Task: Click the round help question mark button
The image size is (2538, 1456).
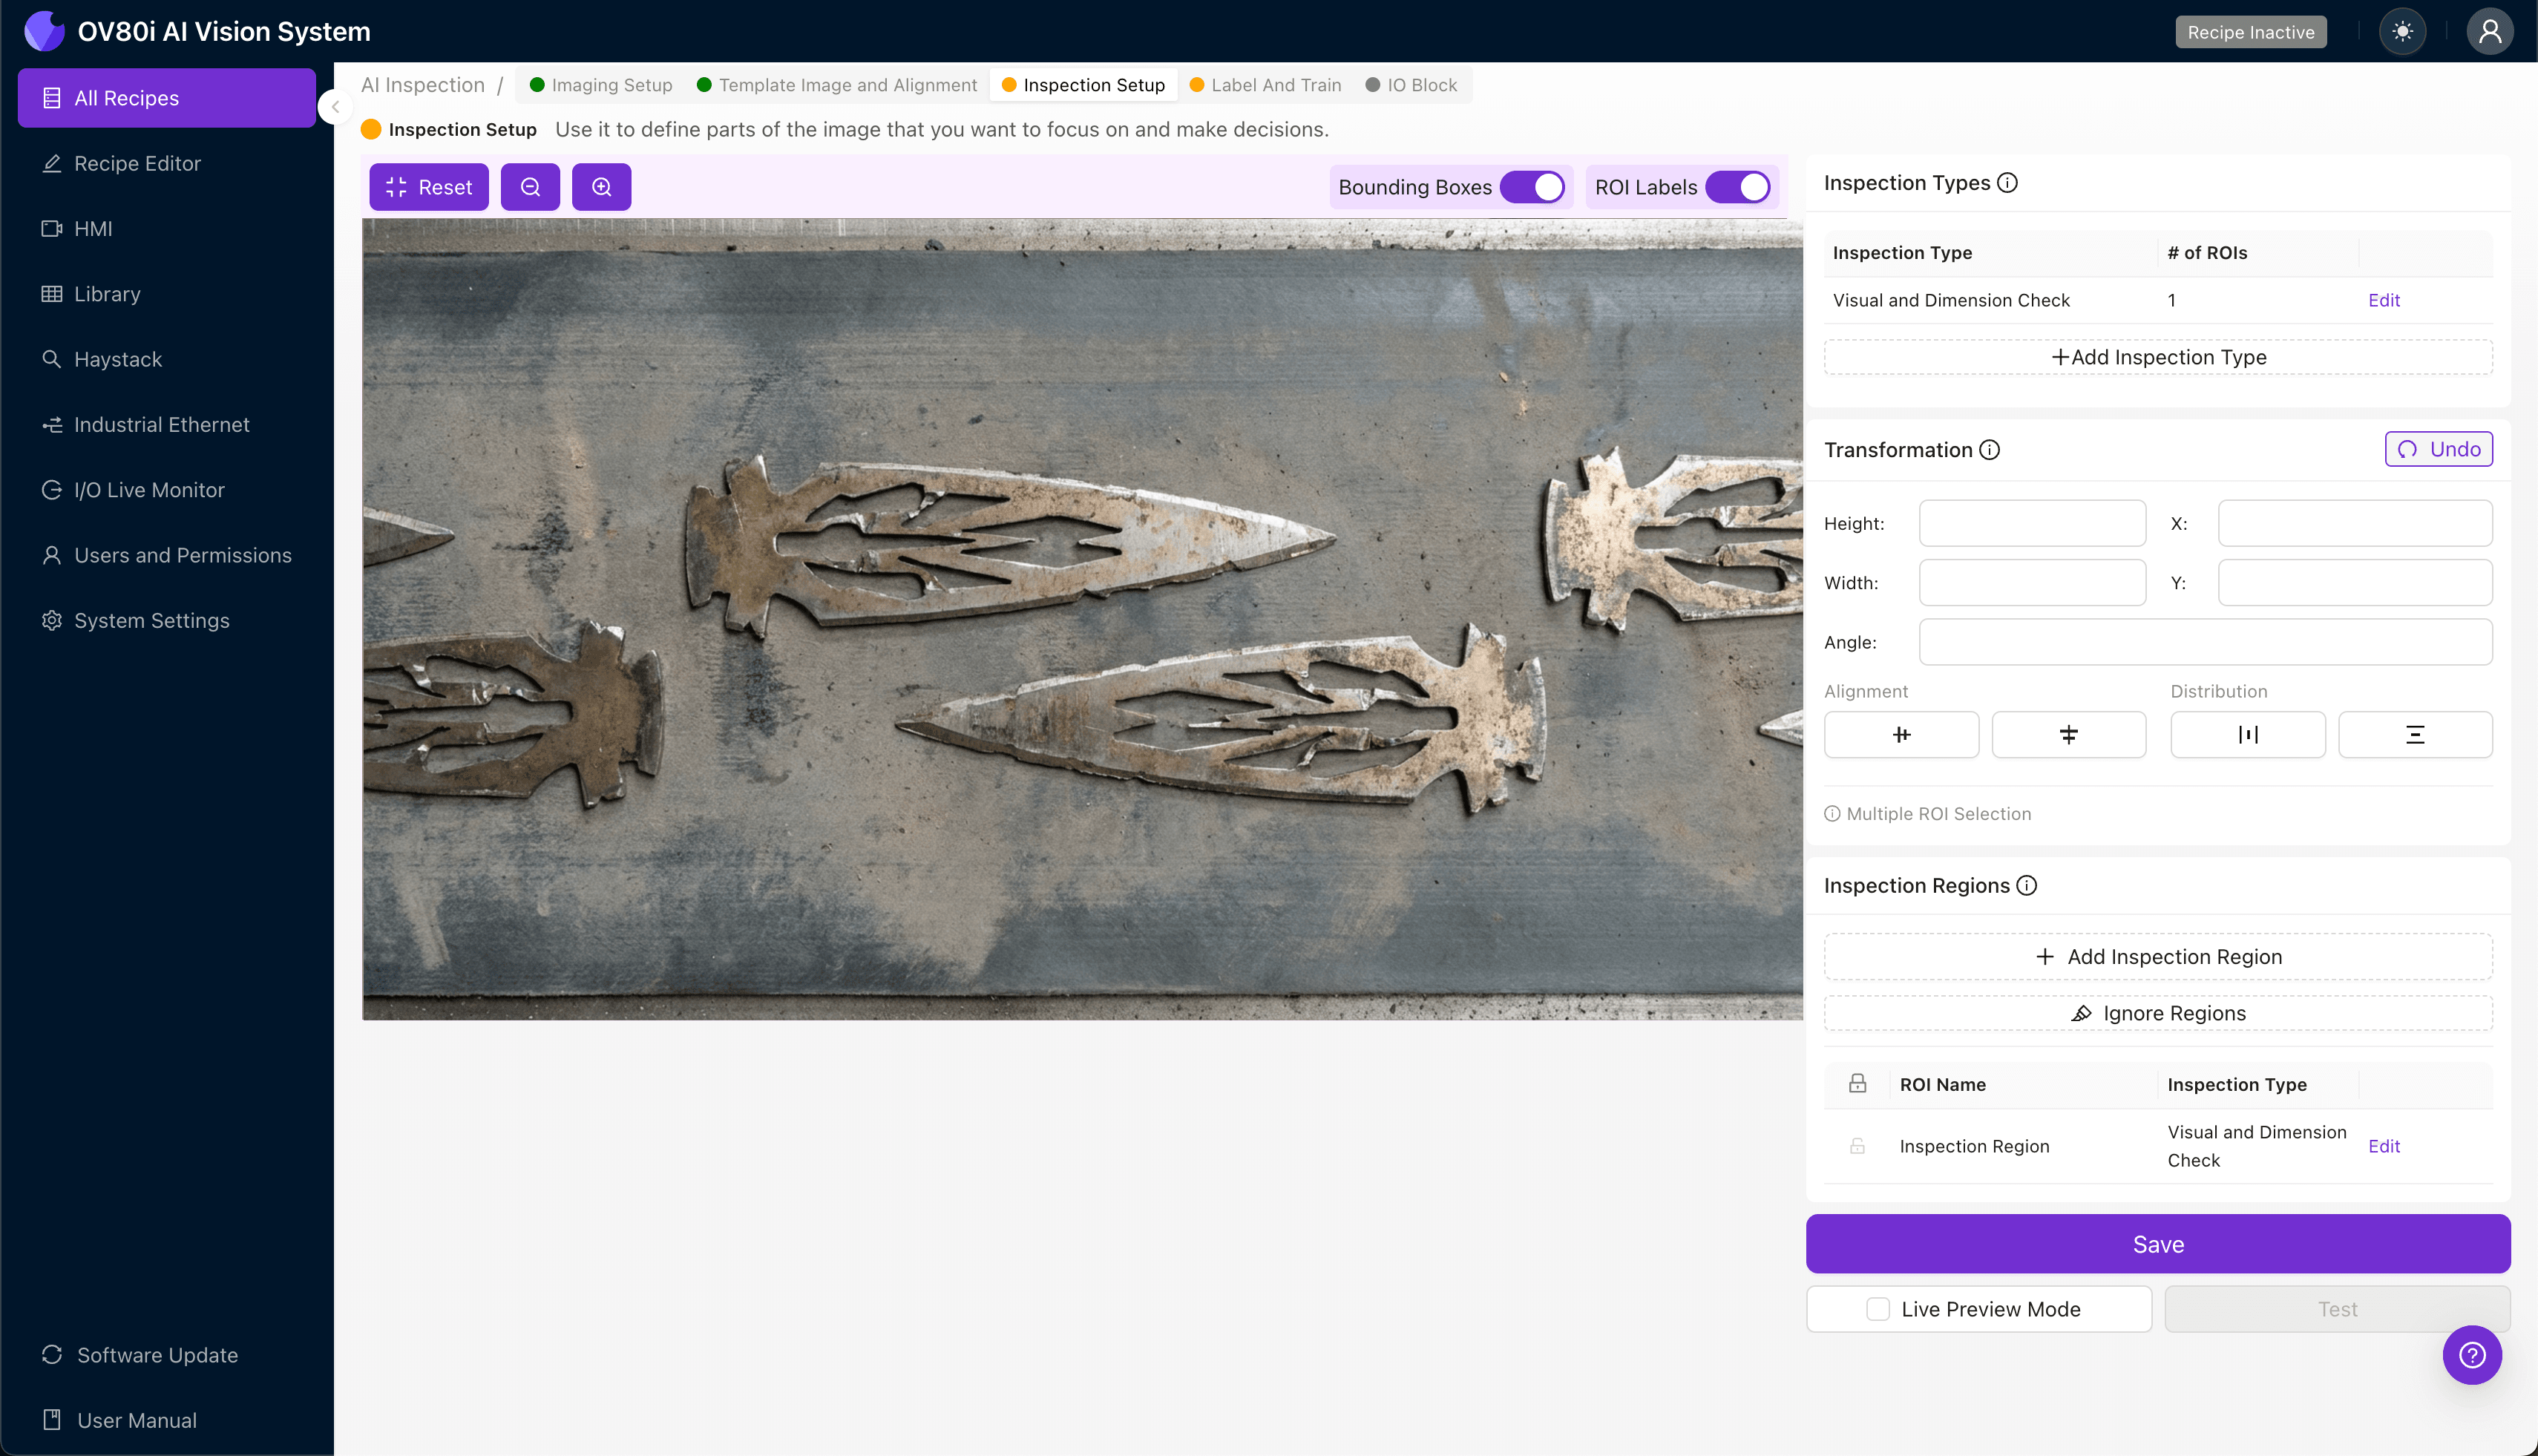Action: [x=2471, y=1355]
